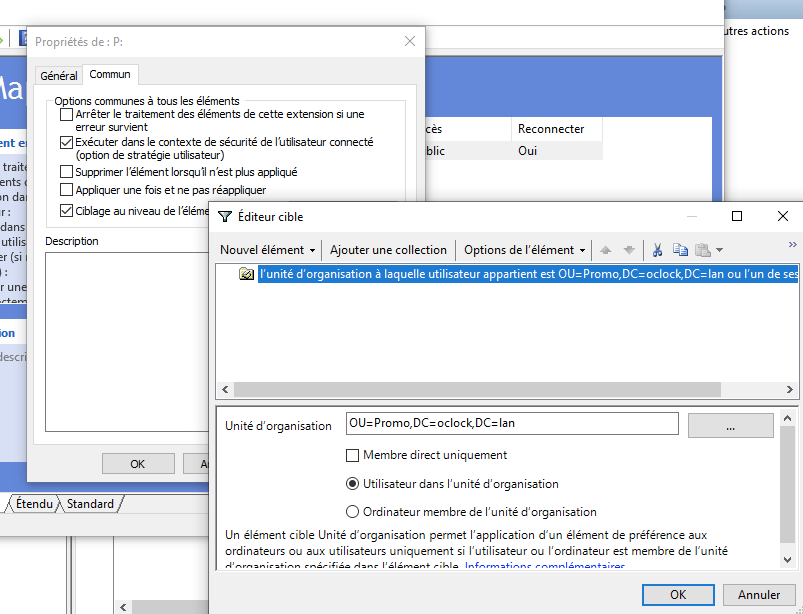
Task: Check 'Appliquer une fois et ne pas réappliquer'
Action: (x=67, y=190)
